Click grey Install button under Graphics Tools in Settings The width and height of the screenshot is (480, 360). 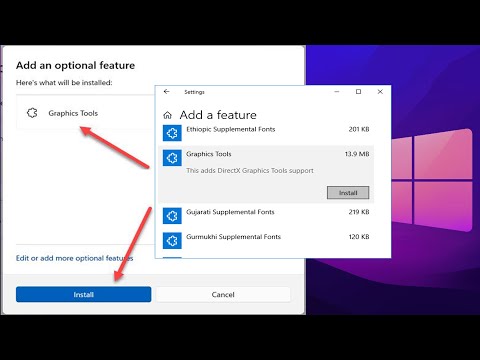348,193
